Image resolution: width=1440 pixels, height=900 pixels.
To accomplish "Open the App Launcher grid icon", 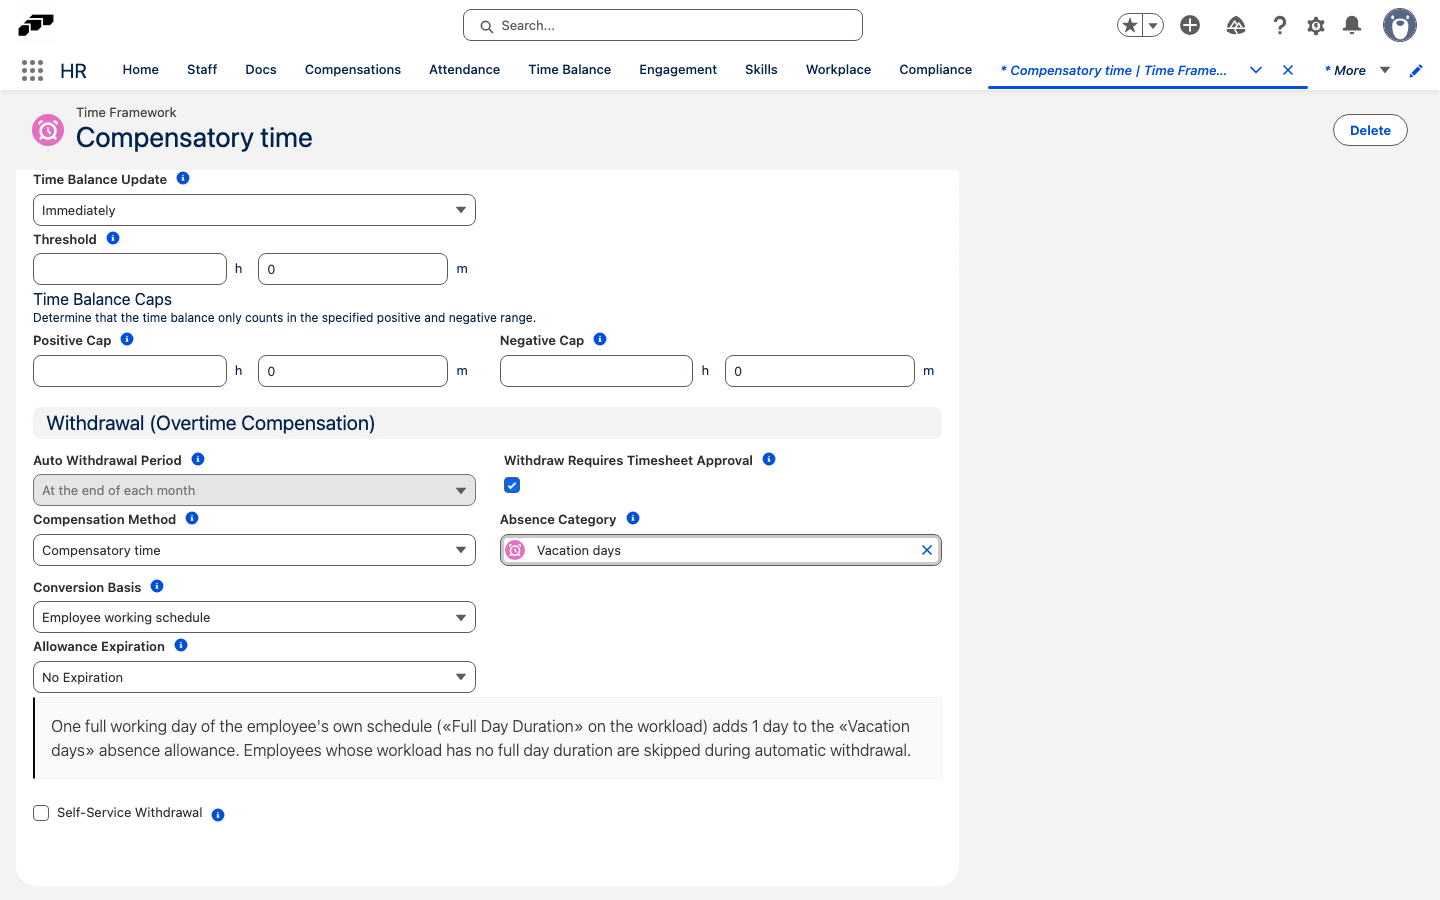I will (32, 70).
